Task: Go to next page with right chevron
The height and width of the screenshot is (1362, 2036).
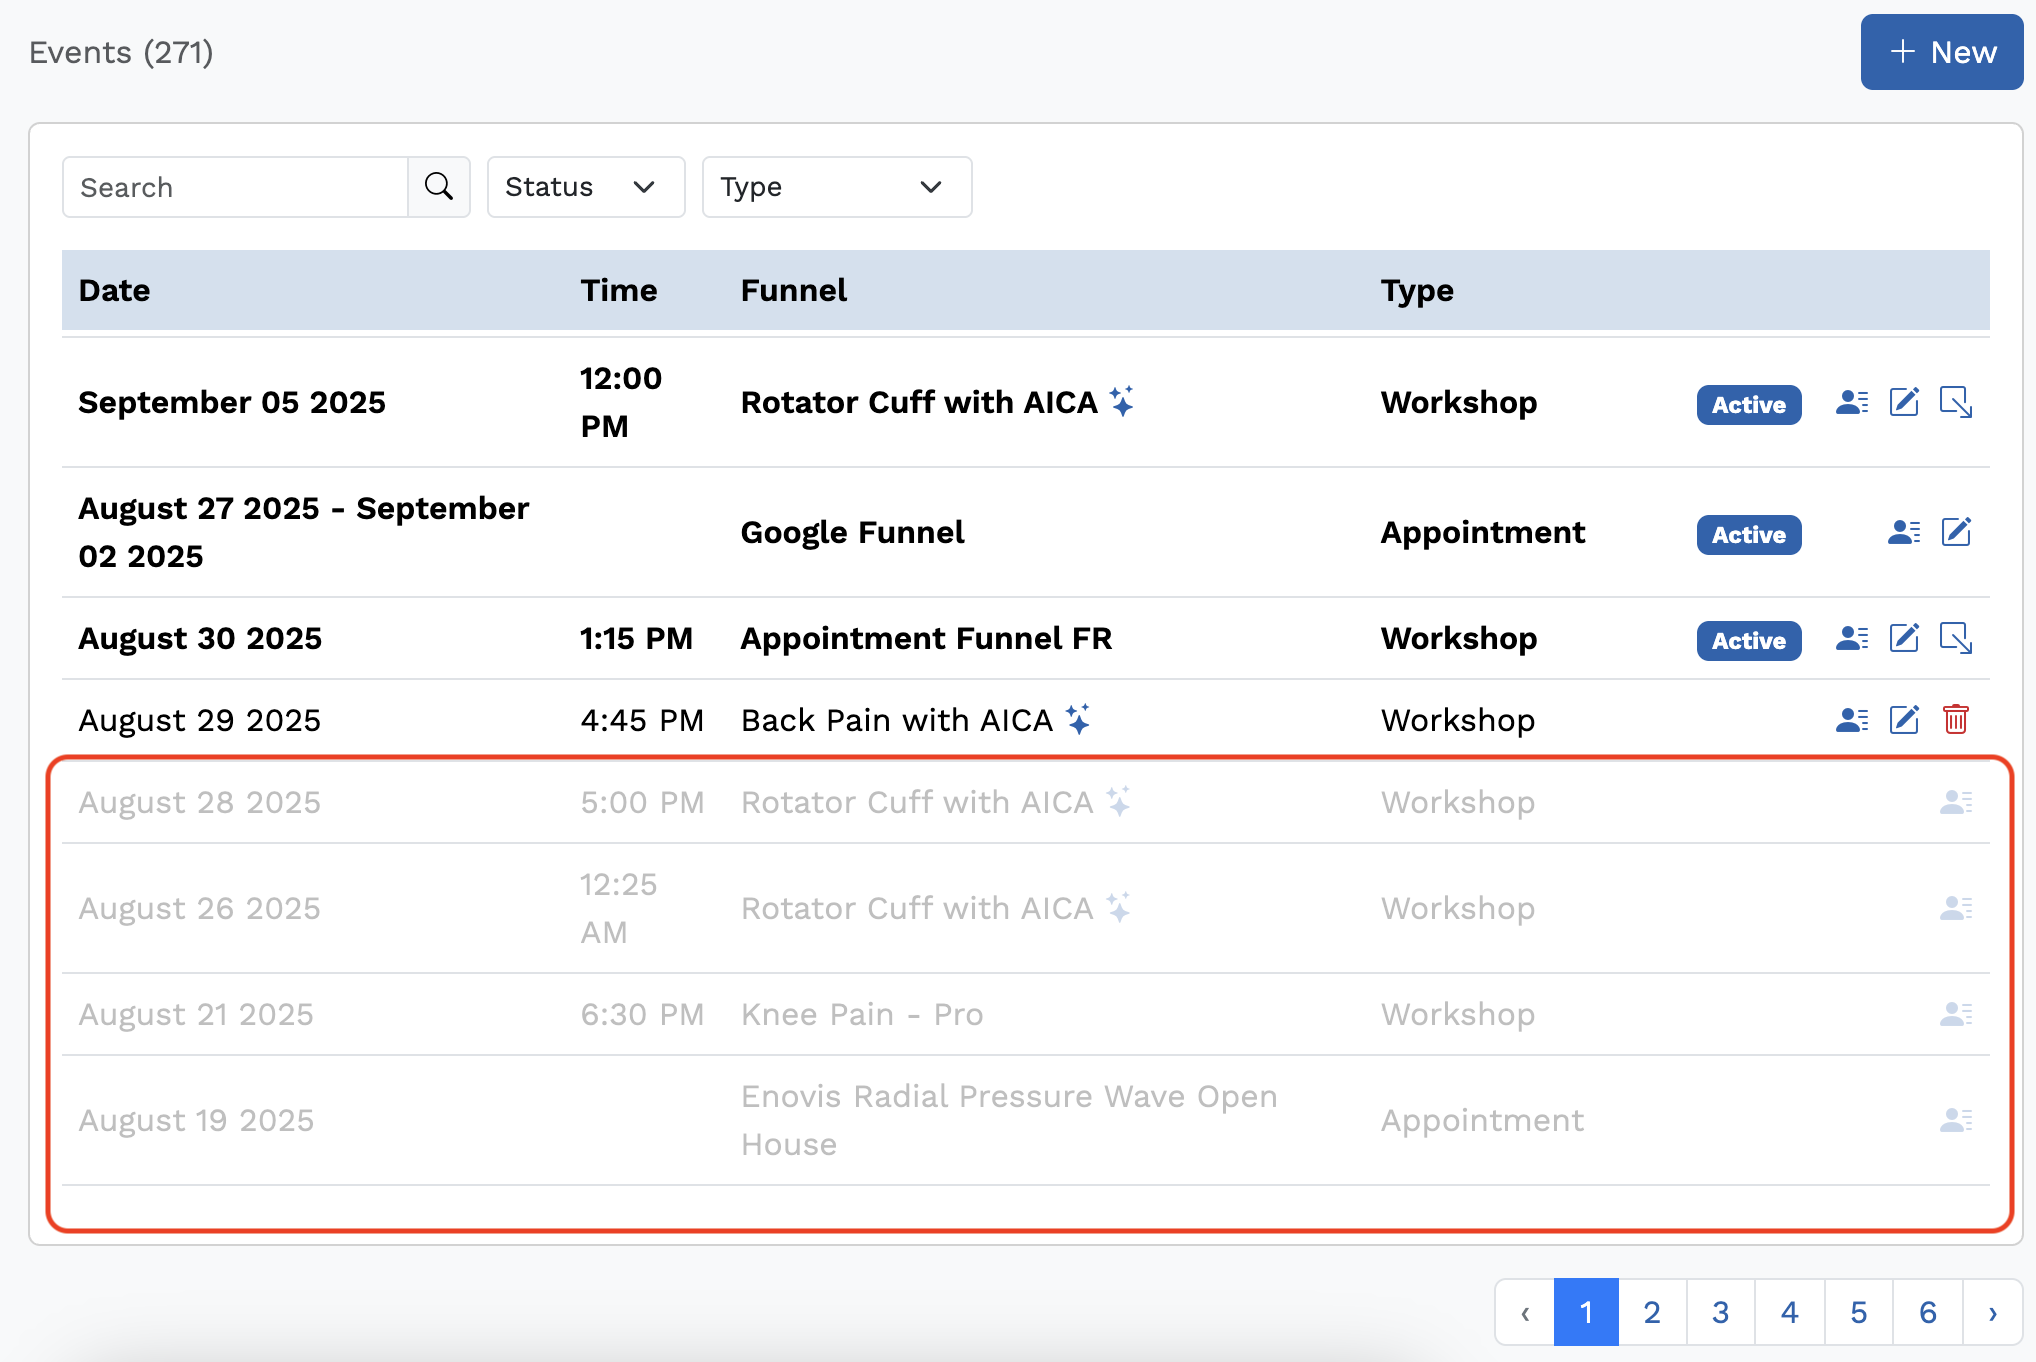Action: 1992,1312
